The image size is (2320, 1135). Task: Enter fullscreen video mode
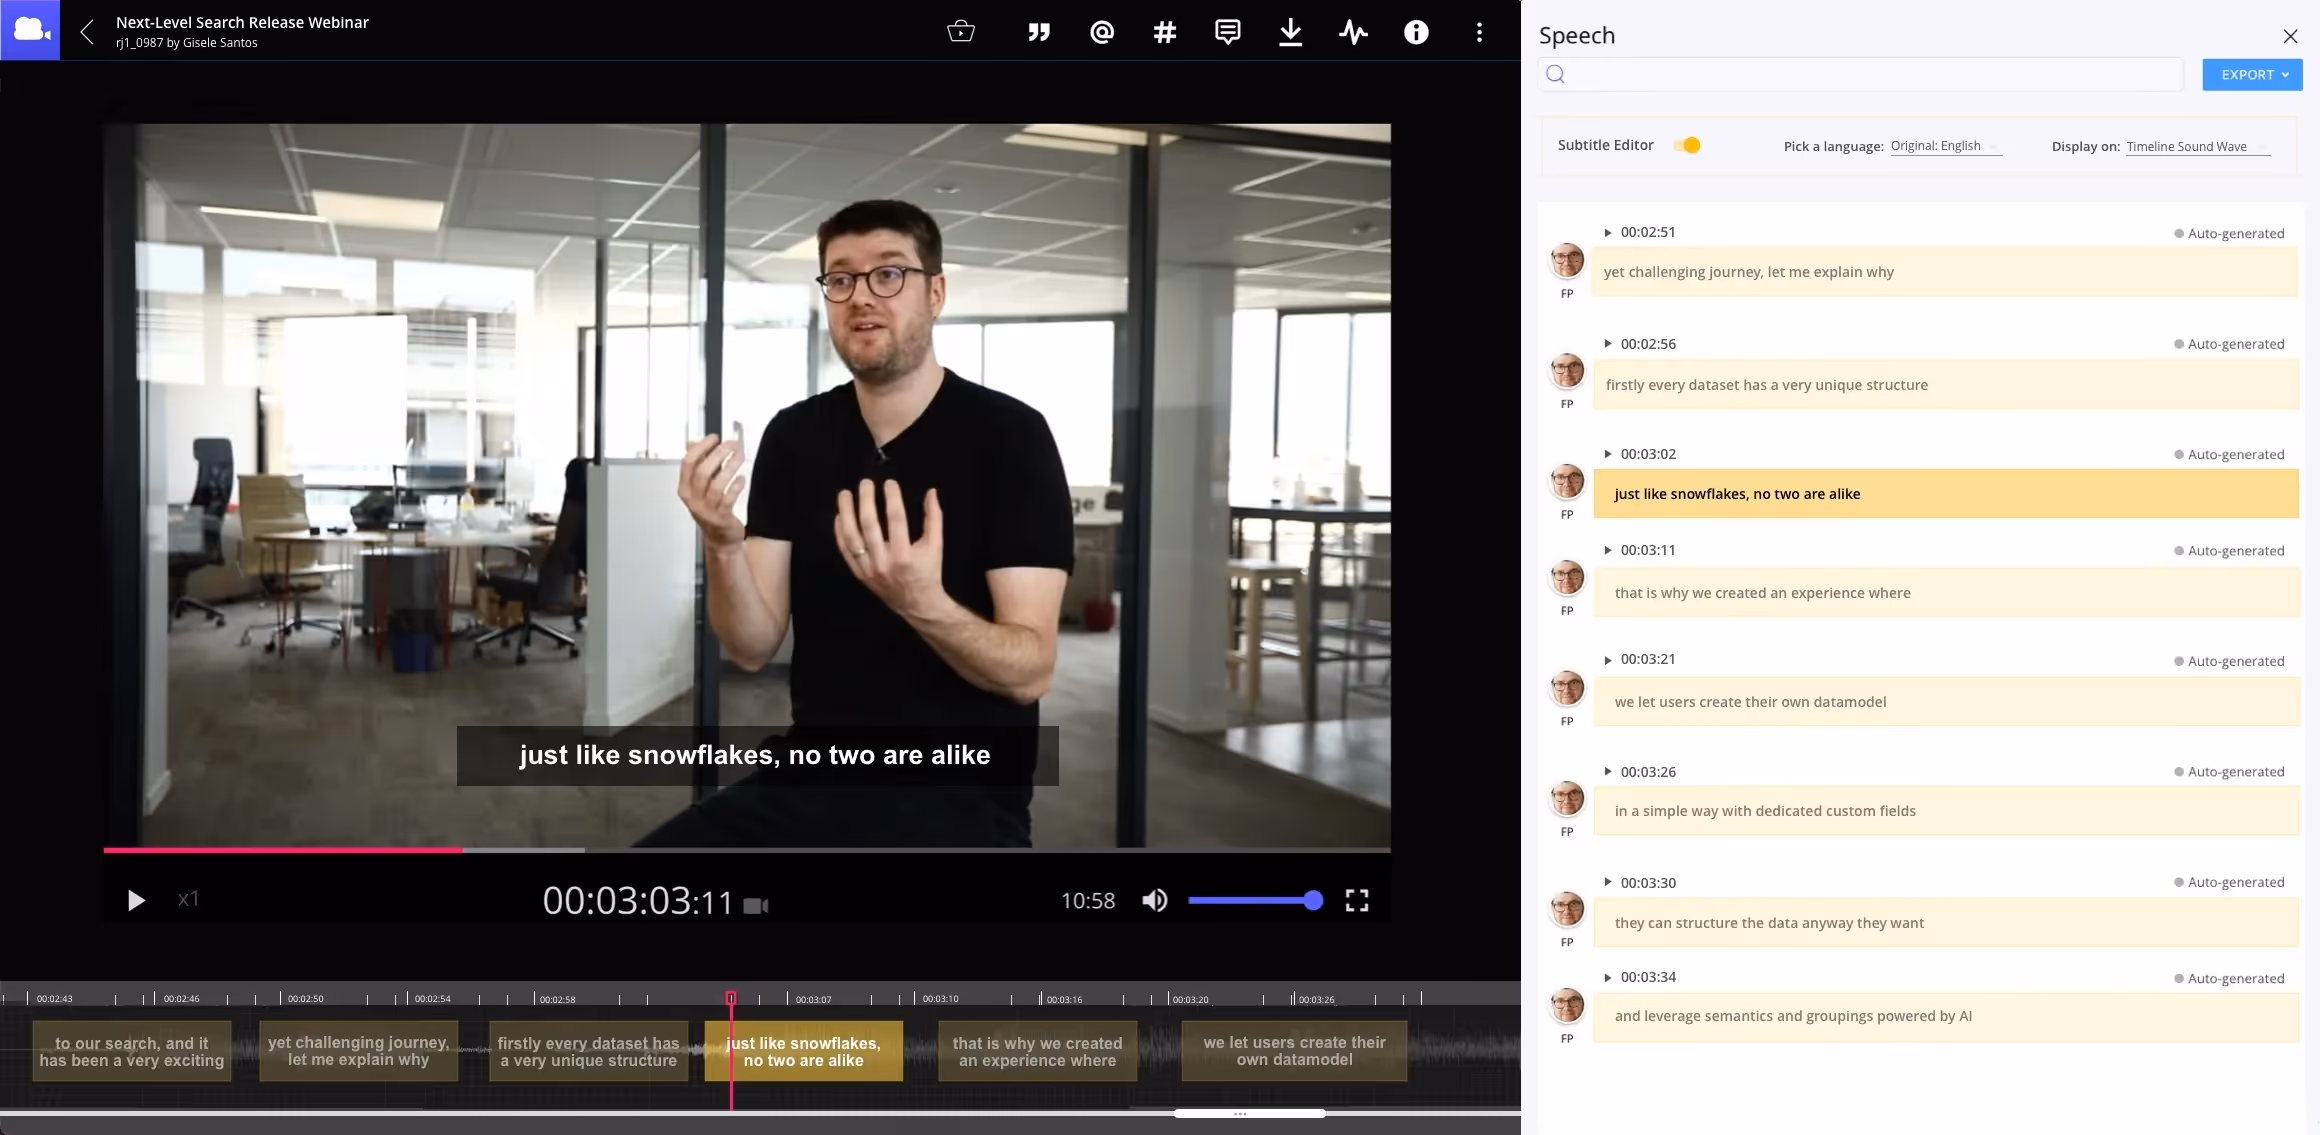pyautogui.click(x=1356, y=900)
